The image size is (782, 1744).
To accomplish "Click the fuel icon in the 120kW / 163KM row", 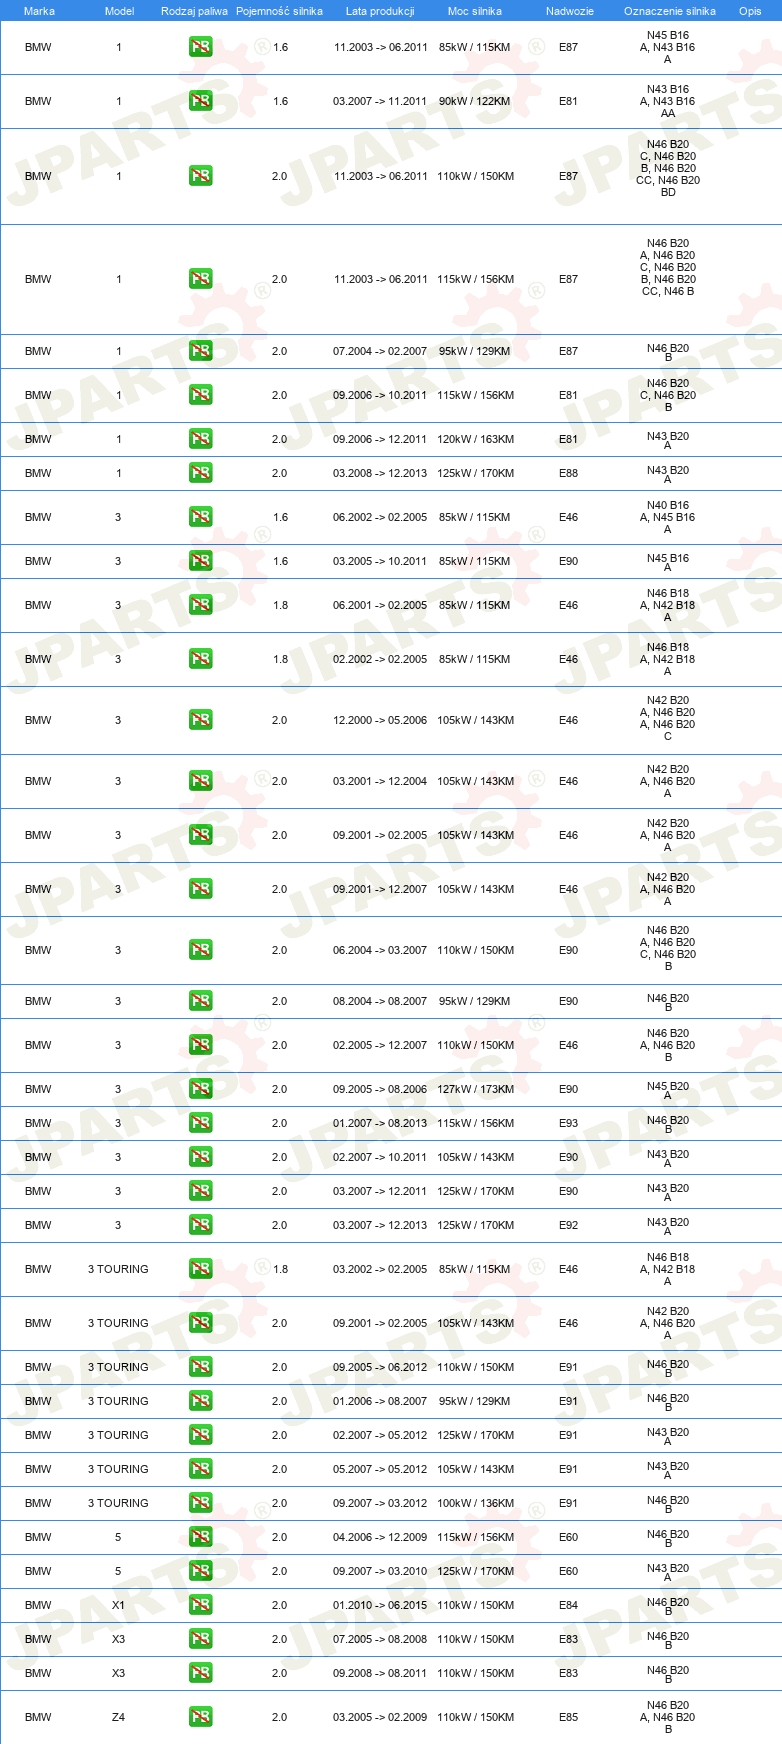I will (200, 439).
